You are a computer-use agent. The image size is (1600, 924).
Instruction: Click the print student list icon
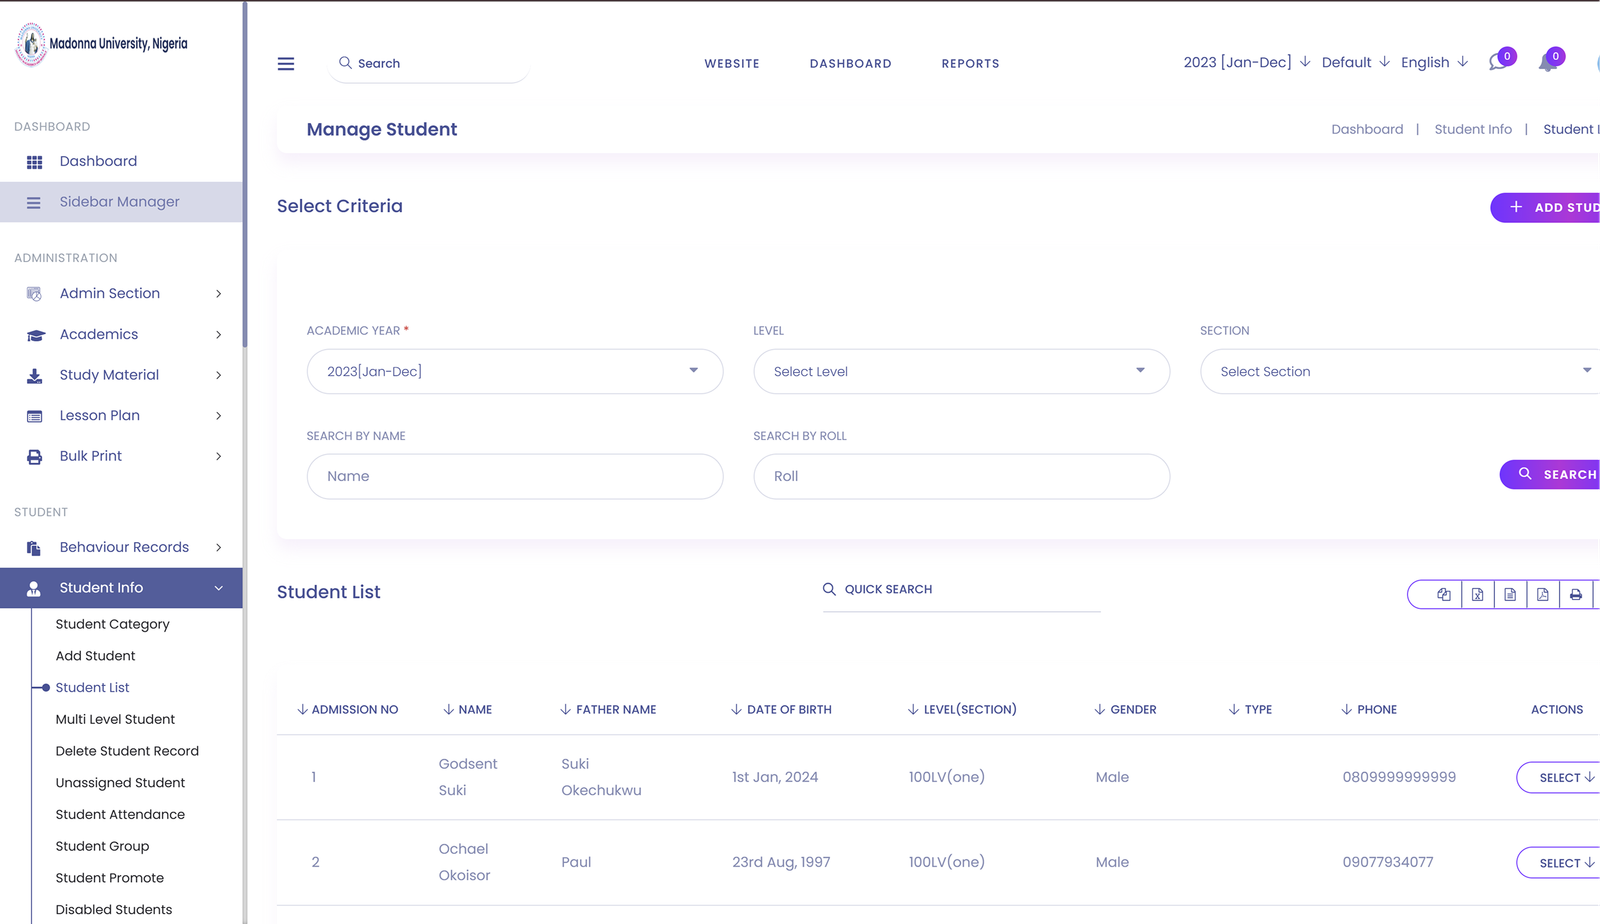click(1576, 594)
